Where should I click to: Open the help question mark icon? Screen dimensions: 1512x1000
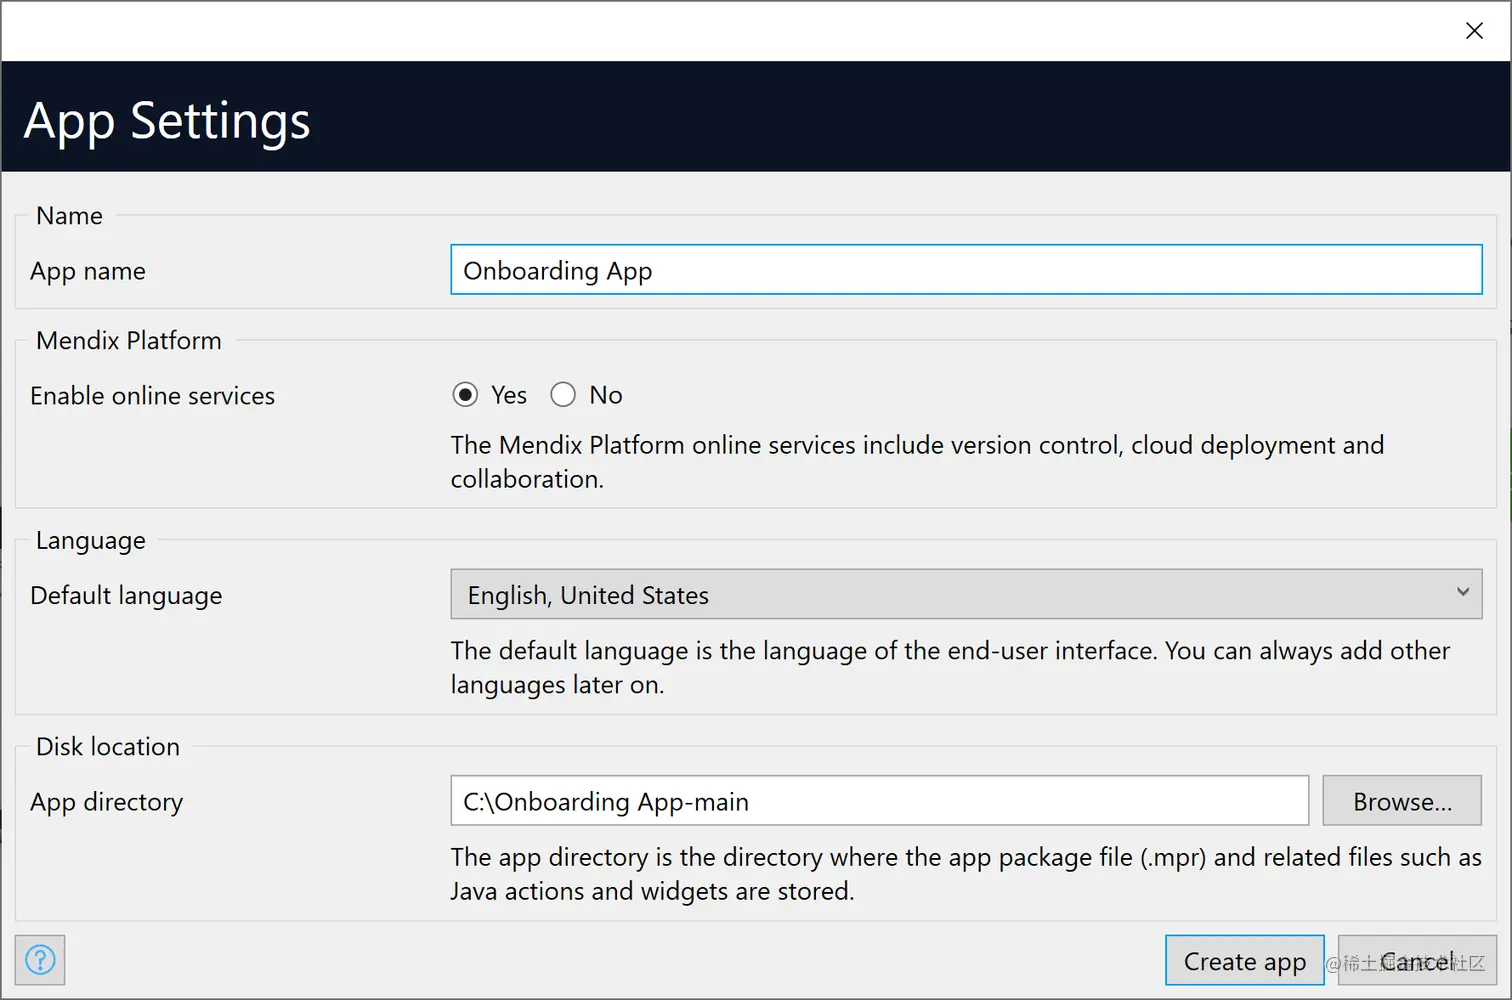pyautogui.click(x=40, y=961)
